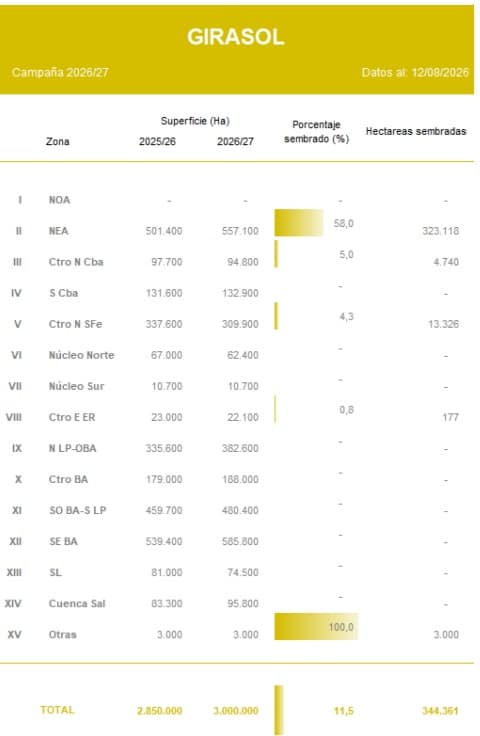
Task: Click the NEA 58,0 progress bar
Action: pyautogui.click(x=299, y=222)
